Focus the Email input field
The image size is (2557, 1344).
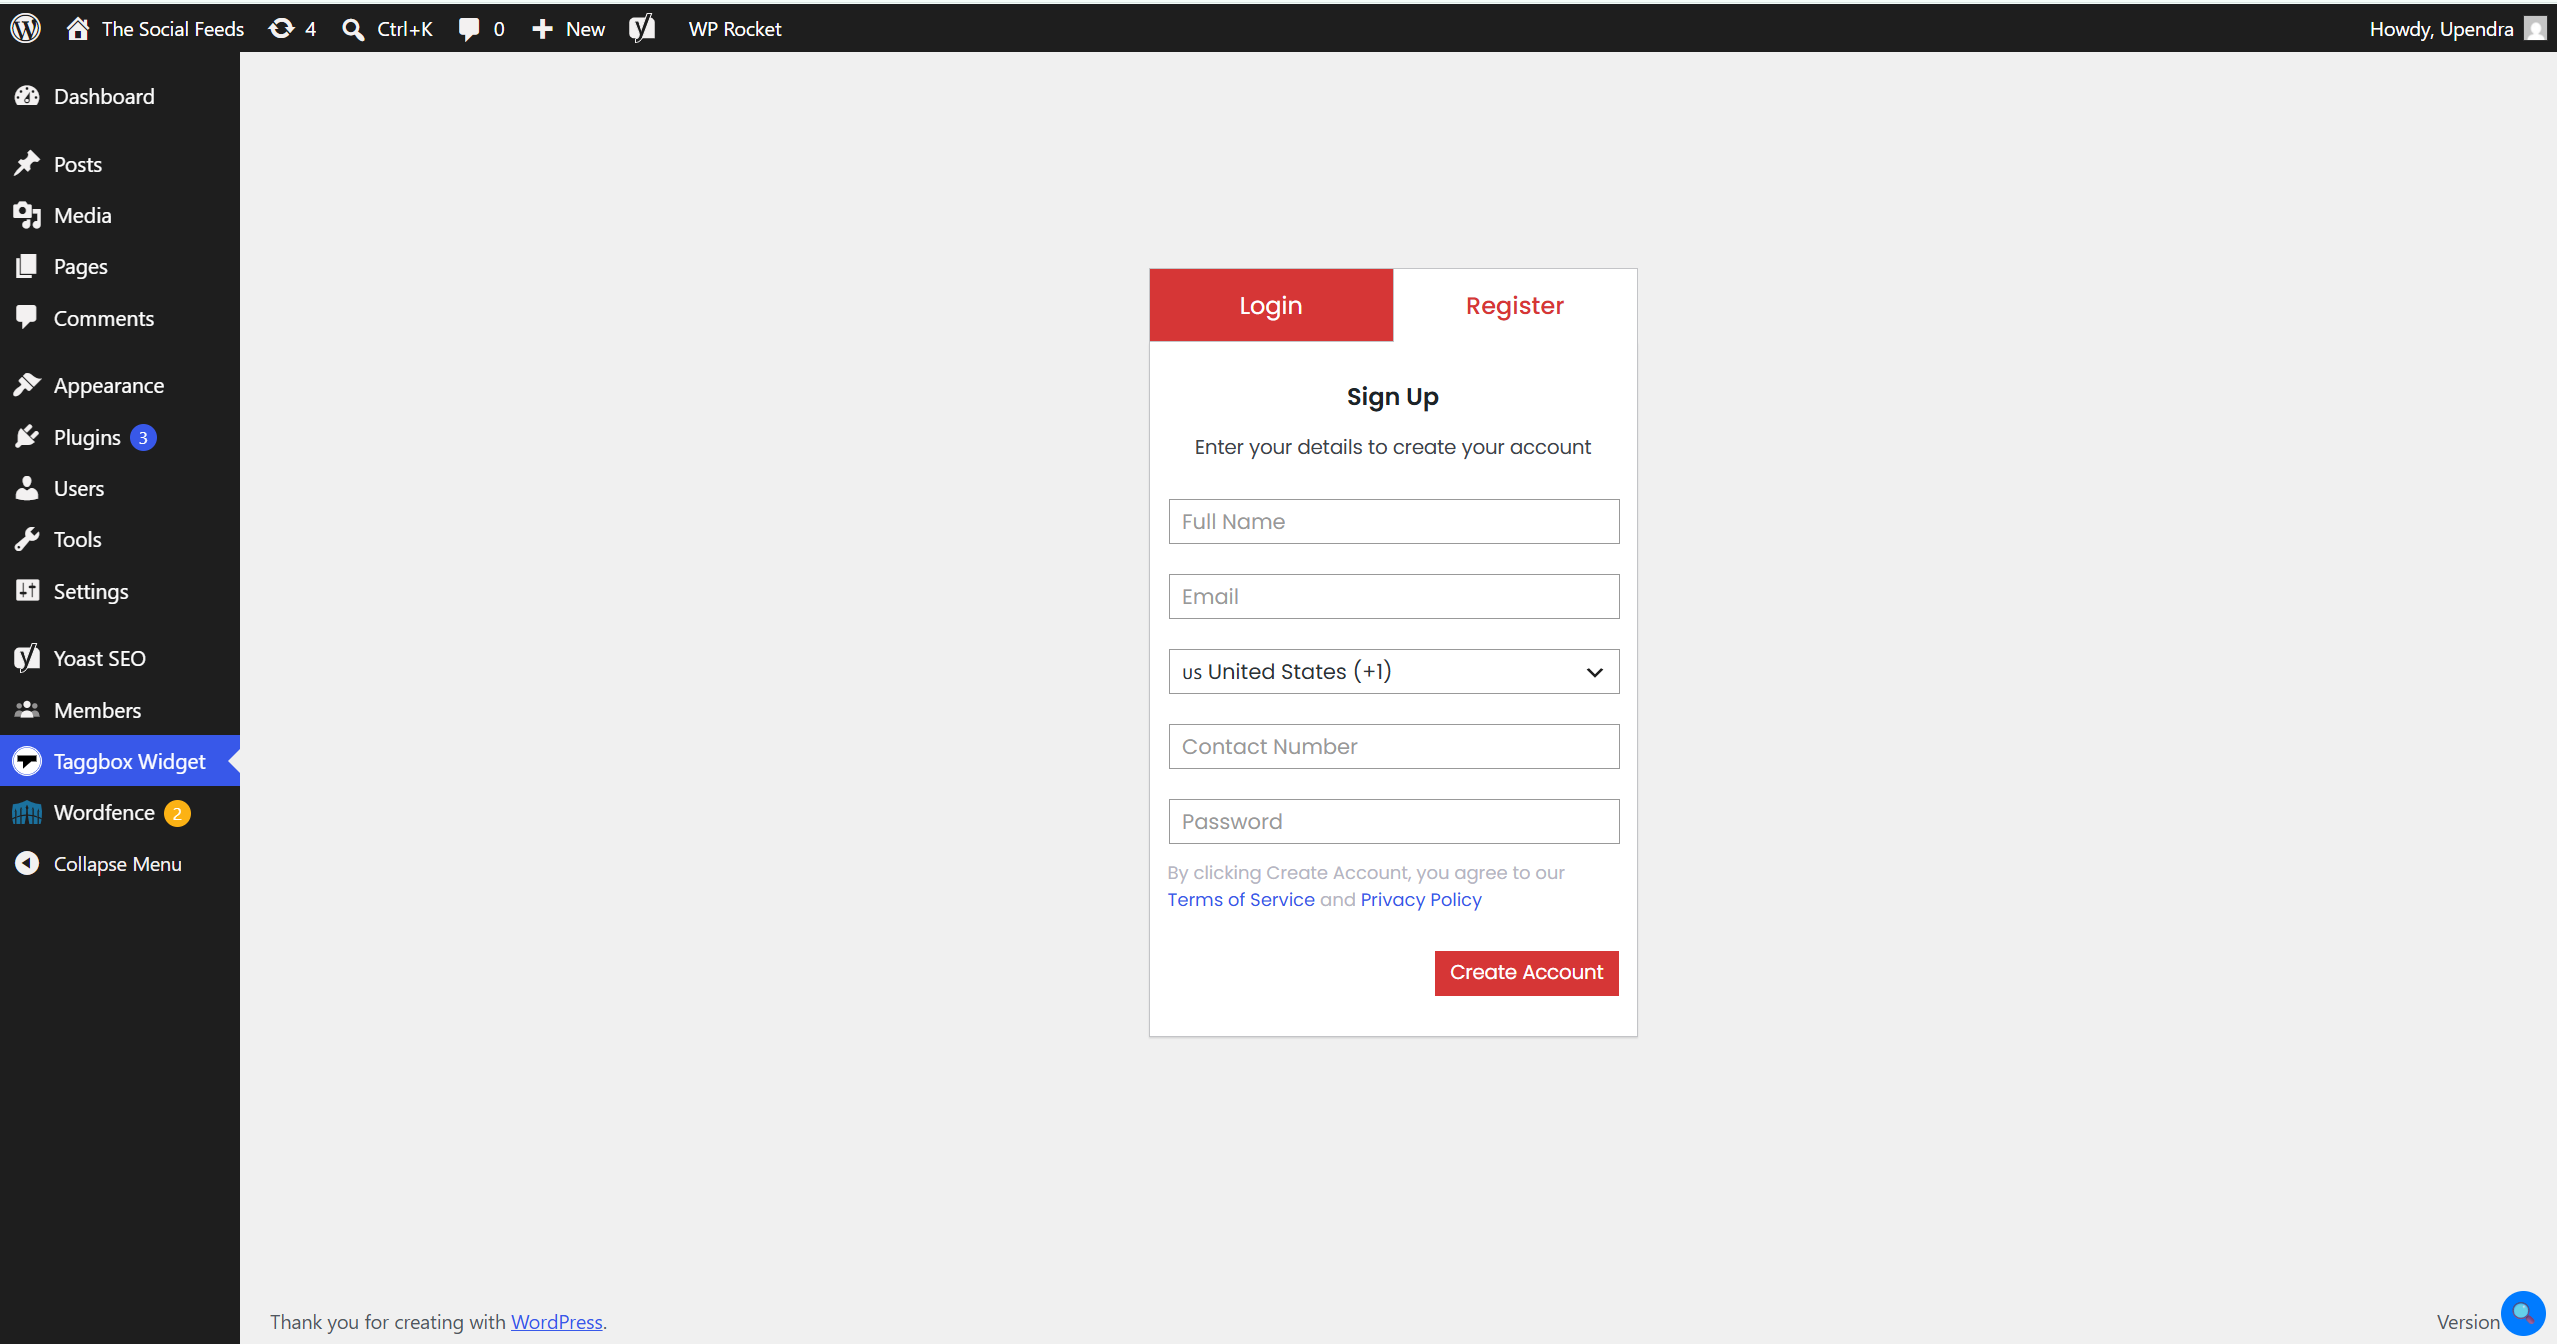tap(1394, 596)
